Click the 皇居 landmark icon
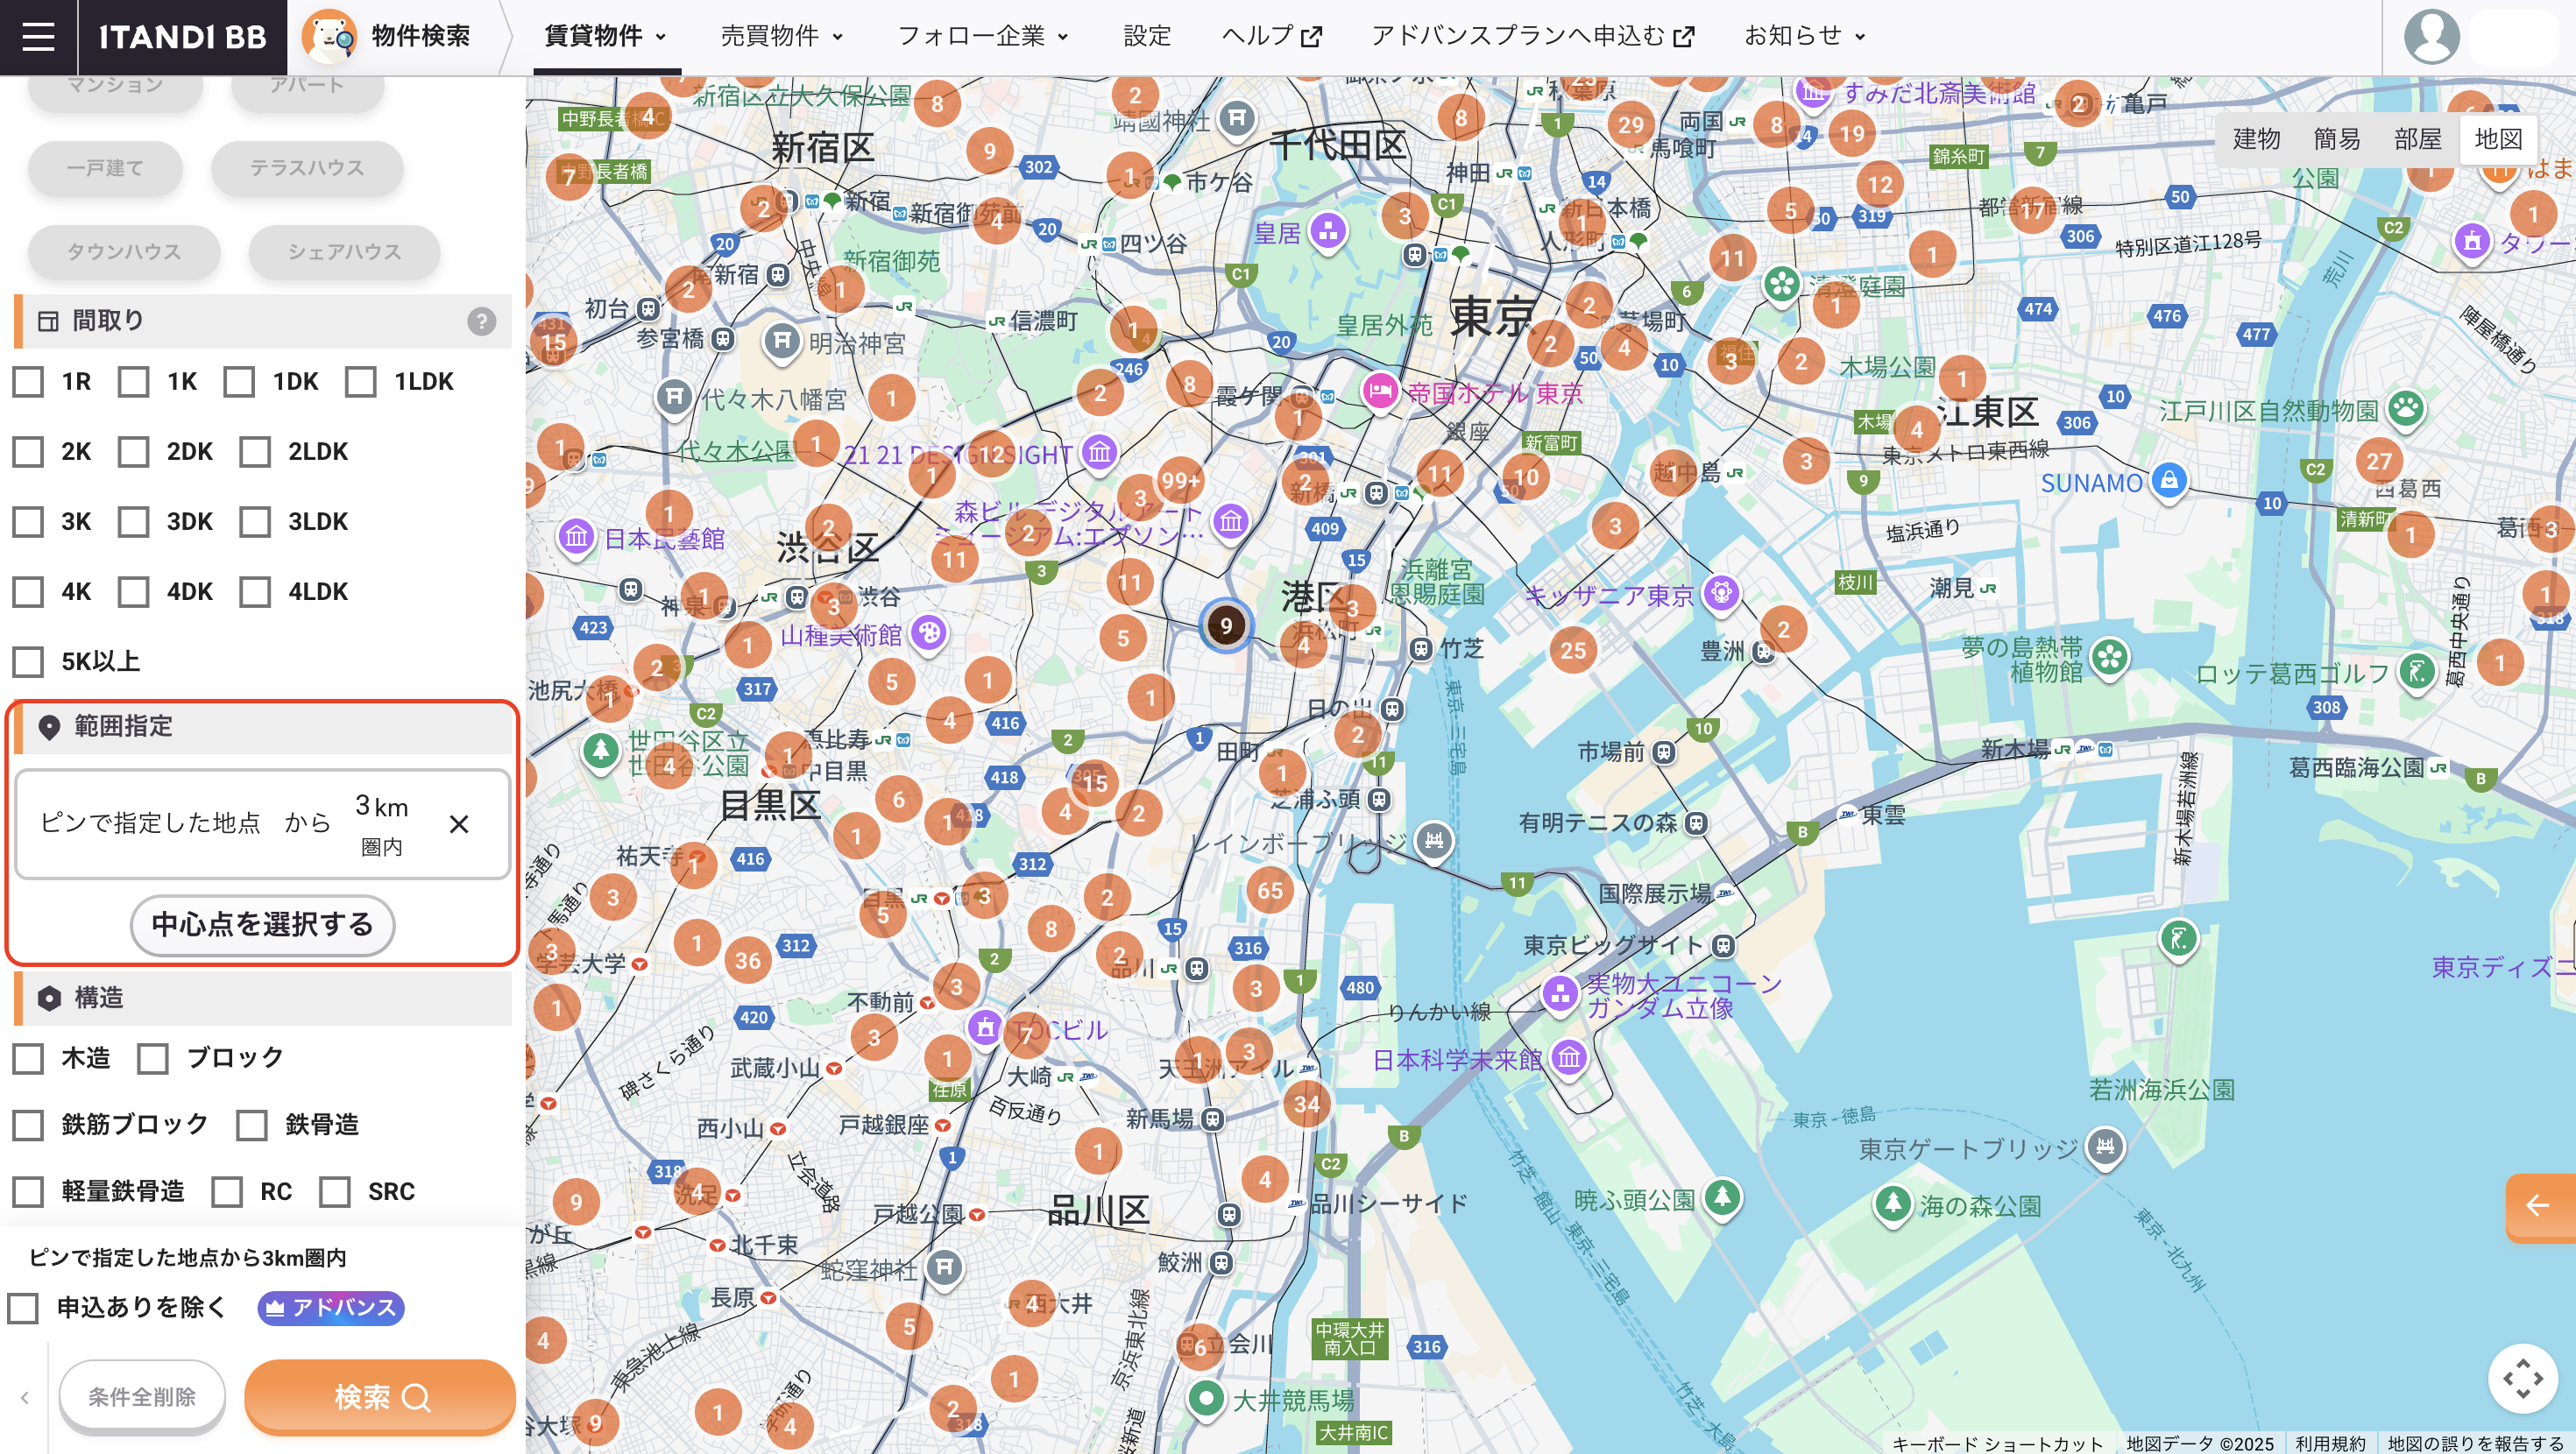This screenshot has height=1454, width=2576. (x=1328, y=232)
